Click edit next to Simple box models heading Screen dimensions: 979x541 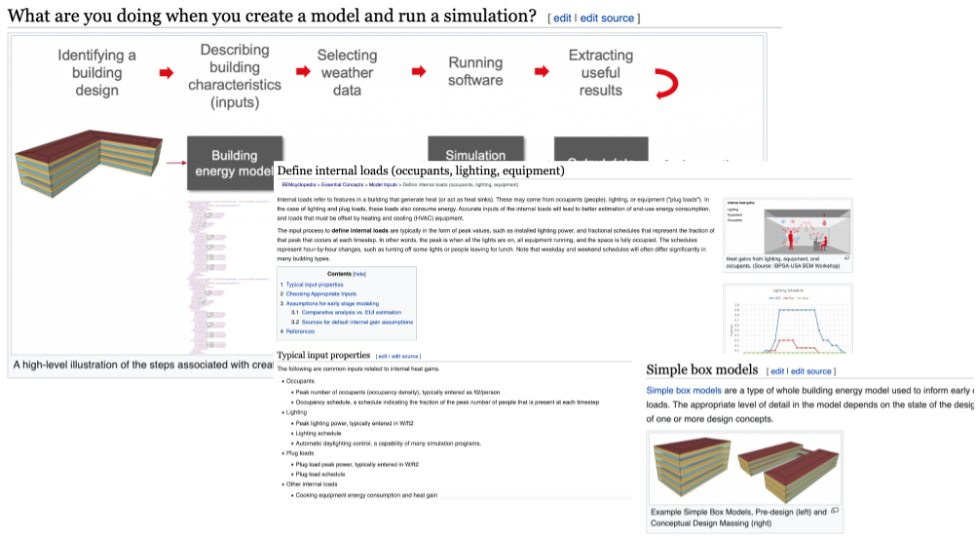click(x=777, y=371)
